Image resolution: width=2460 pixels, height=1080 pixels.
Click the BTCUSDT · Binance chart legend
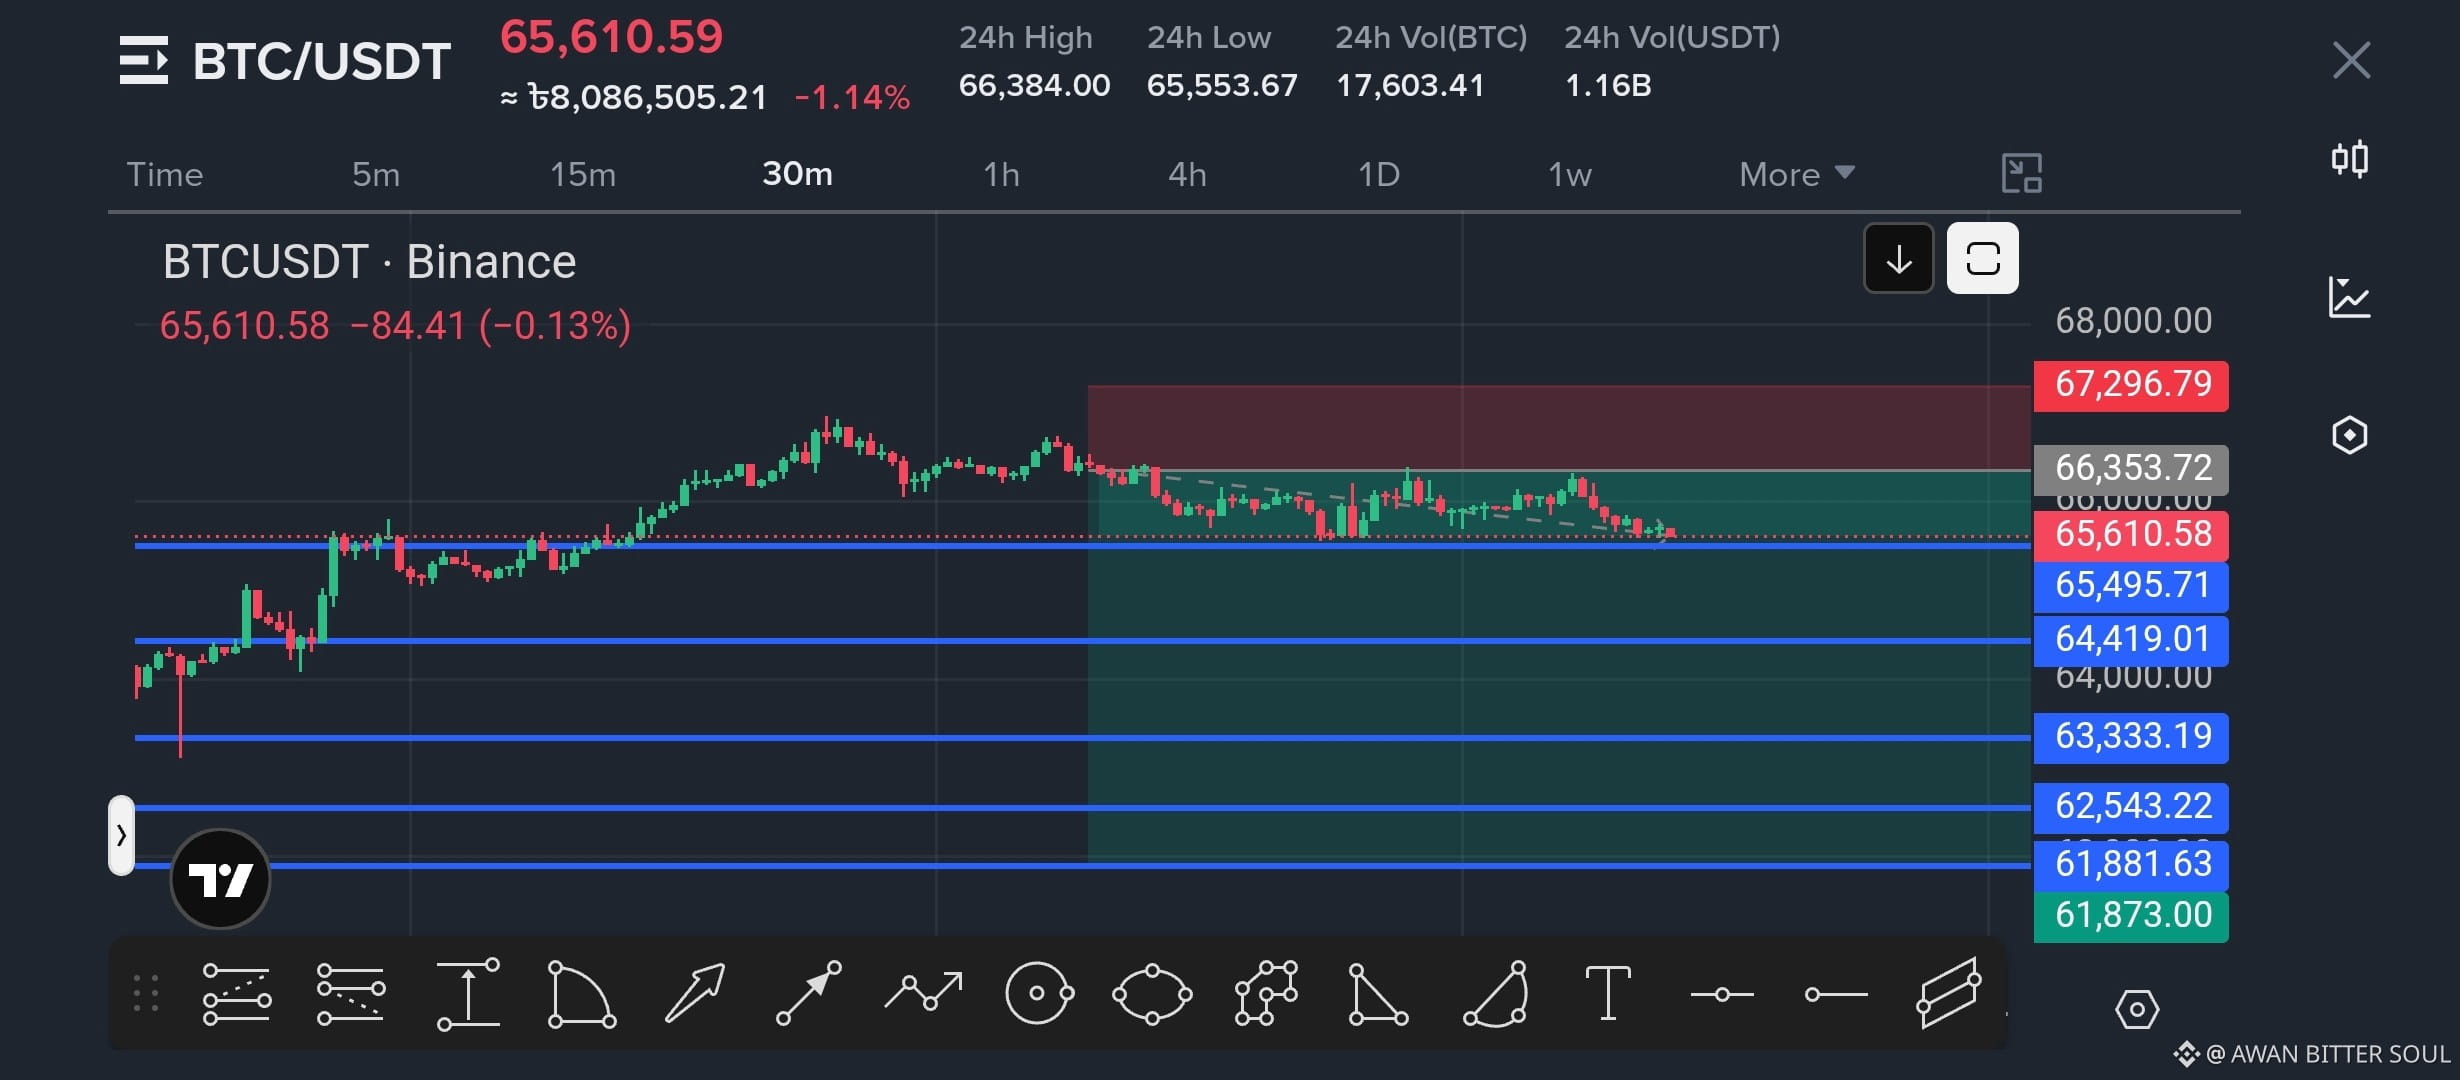click(x=370, y=262)
